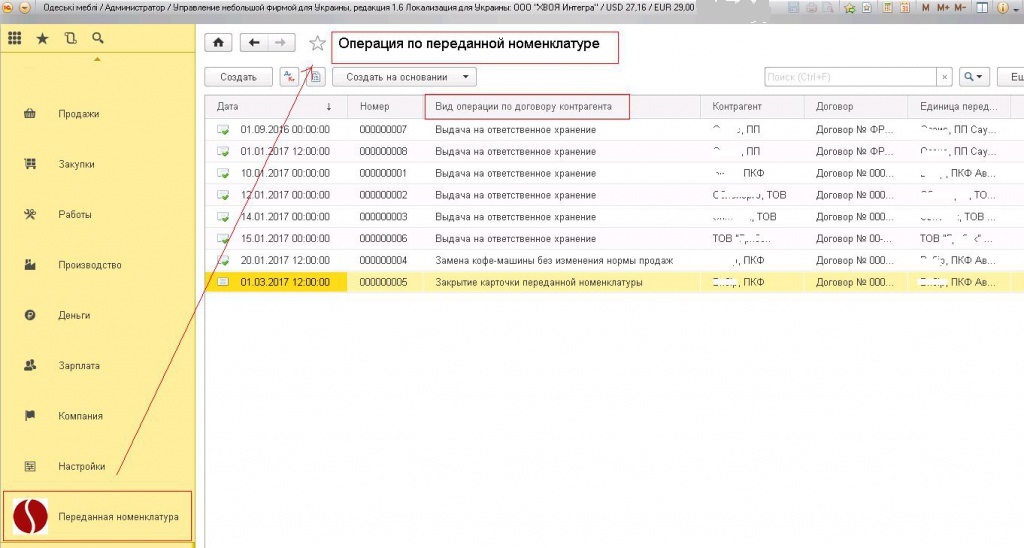Add this list to favorites with the star
Image resolution: width=1024 pixels, height=548 pixels.
317,44
